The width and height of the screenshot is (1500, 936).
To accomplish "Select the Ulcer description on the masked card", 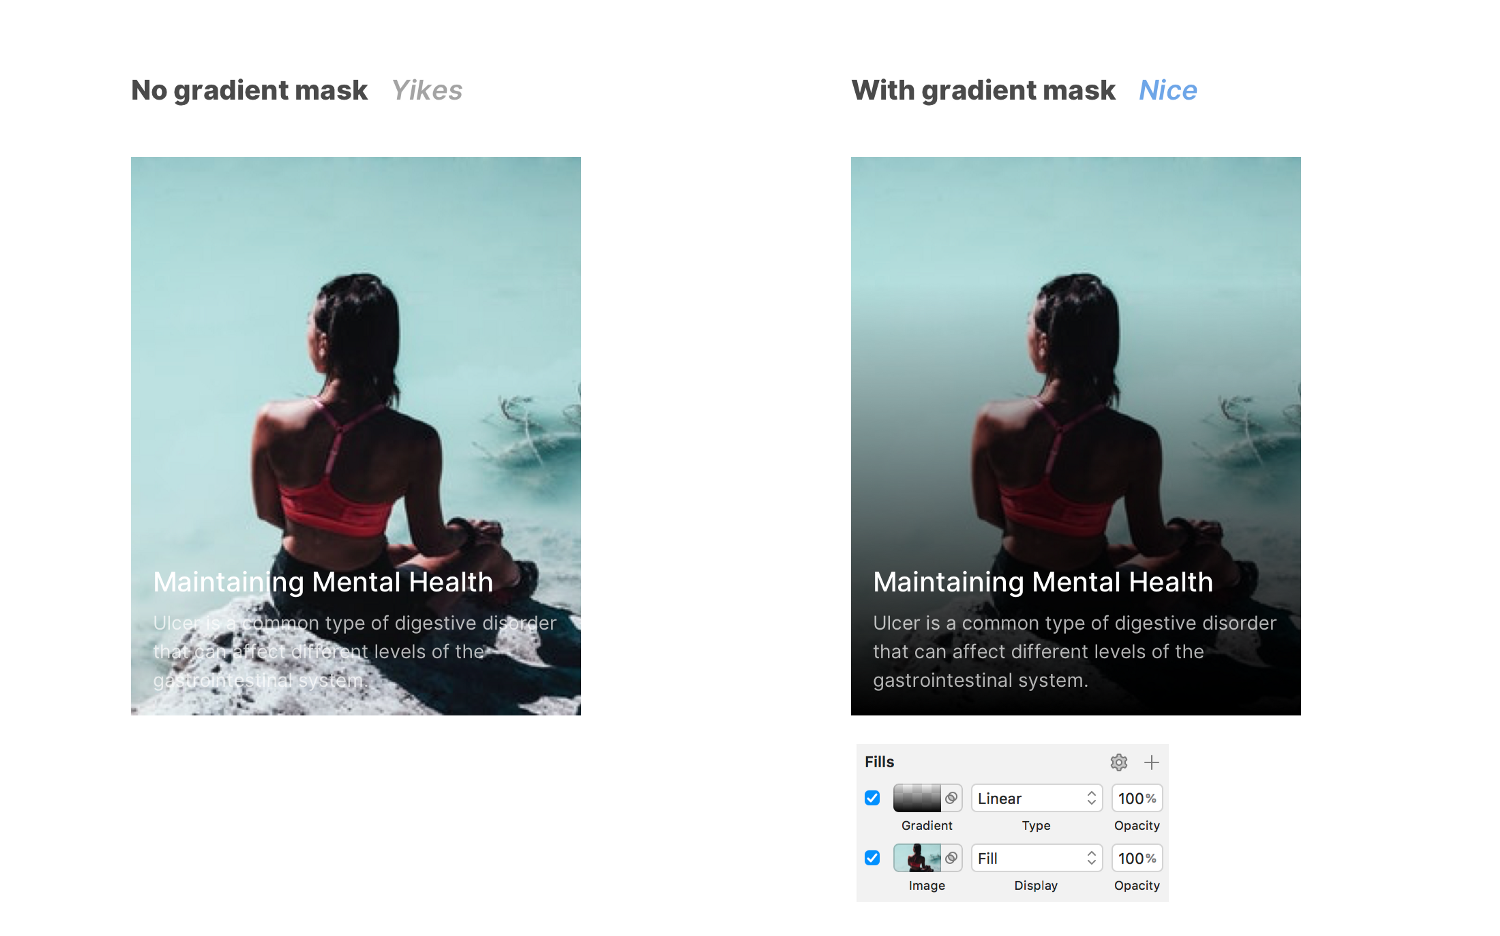I will tap(1075, 651).
